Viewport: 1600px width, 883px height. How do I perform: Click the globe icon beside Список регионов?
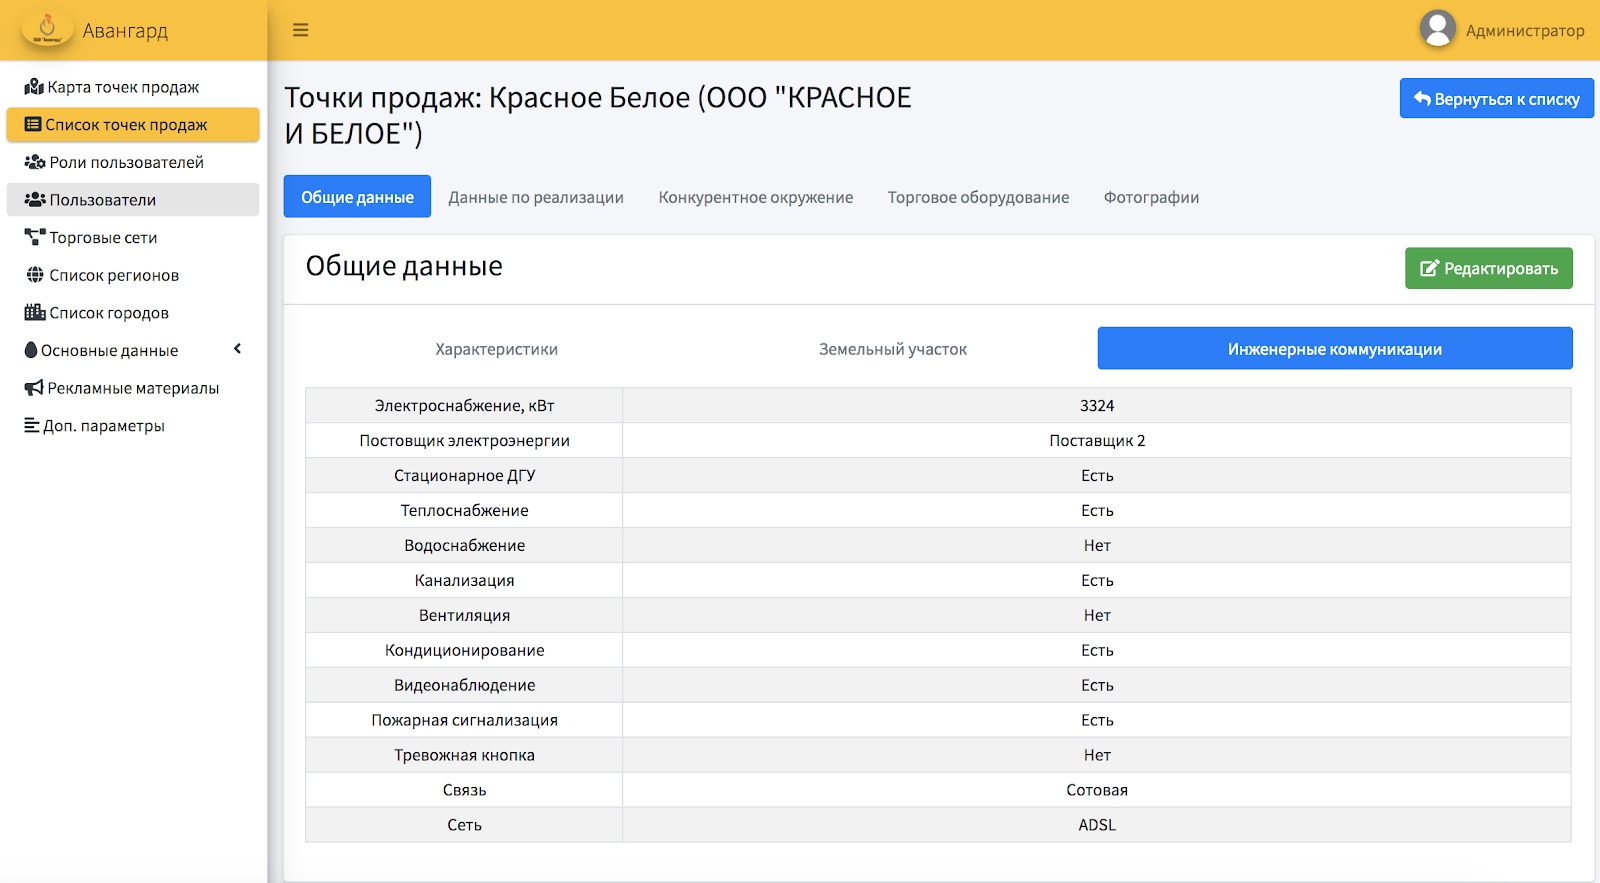[35, 275]
